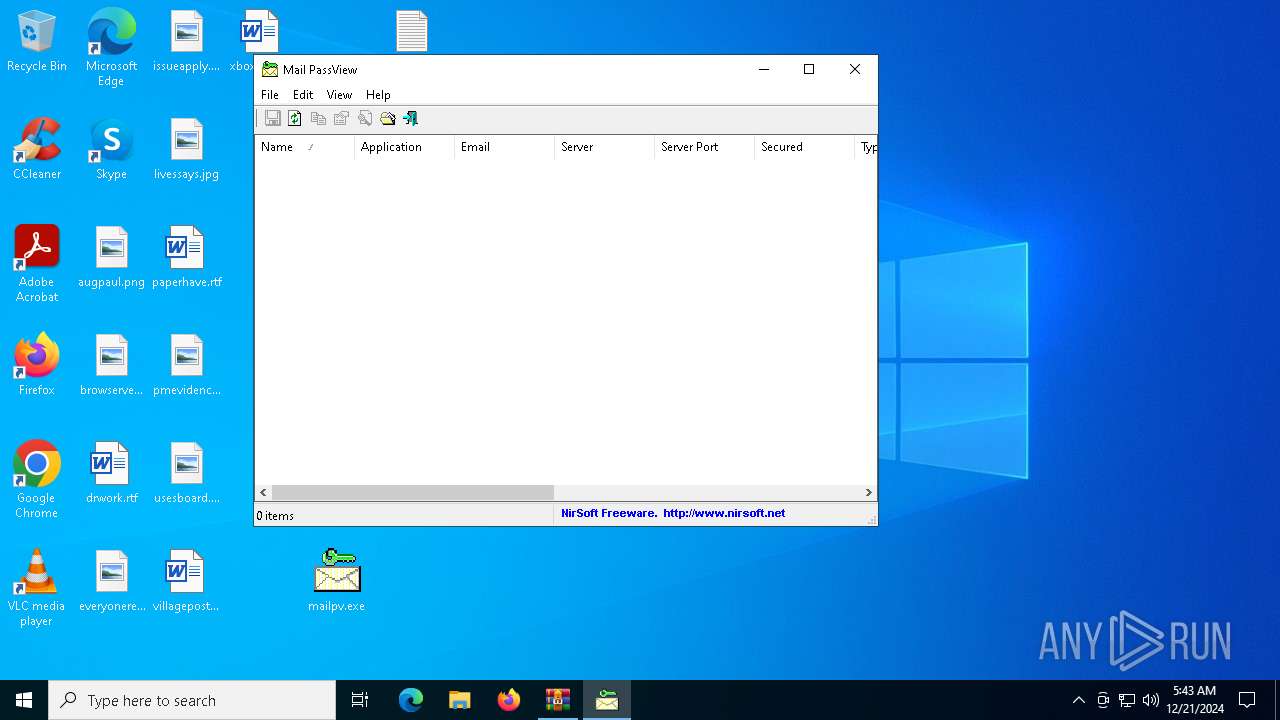Select the Recycle Bin desktop icon
The image size is (1280, 720).
pos(37,41)
